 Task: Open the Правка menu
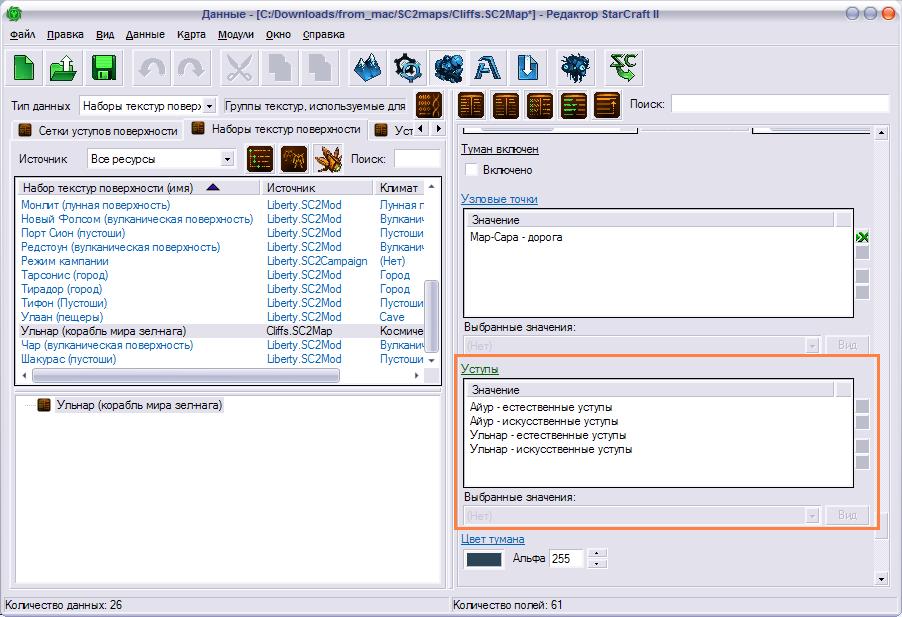(x=65, y=35)
